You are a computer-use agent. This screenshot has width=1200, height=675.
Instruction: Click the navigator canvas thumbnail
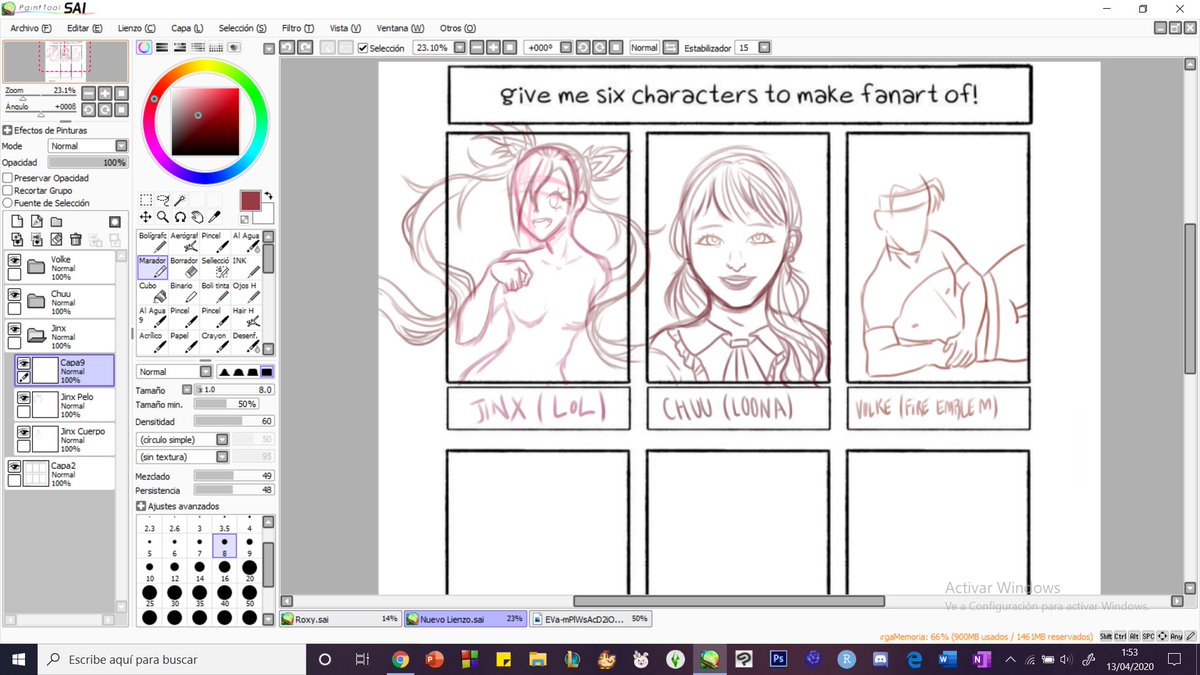coord(64,62)
